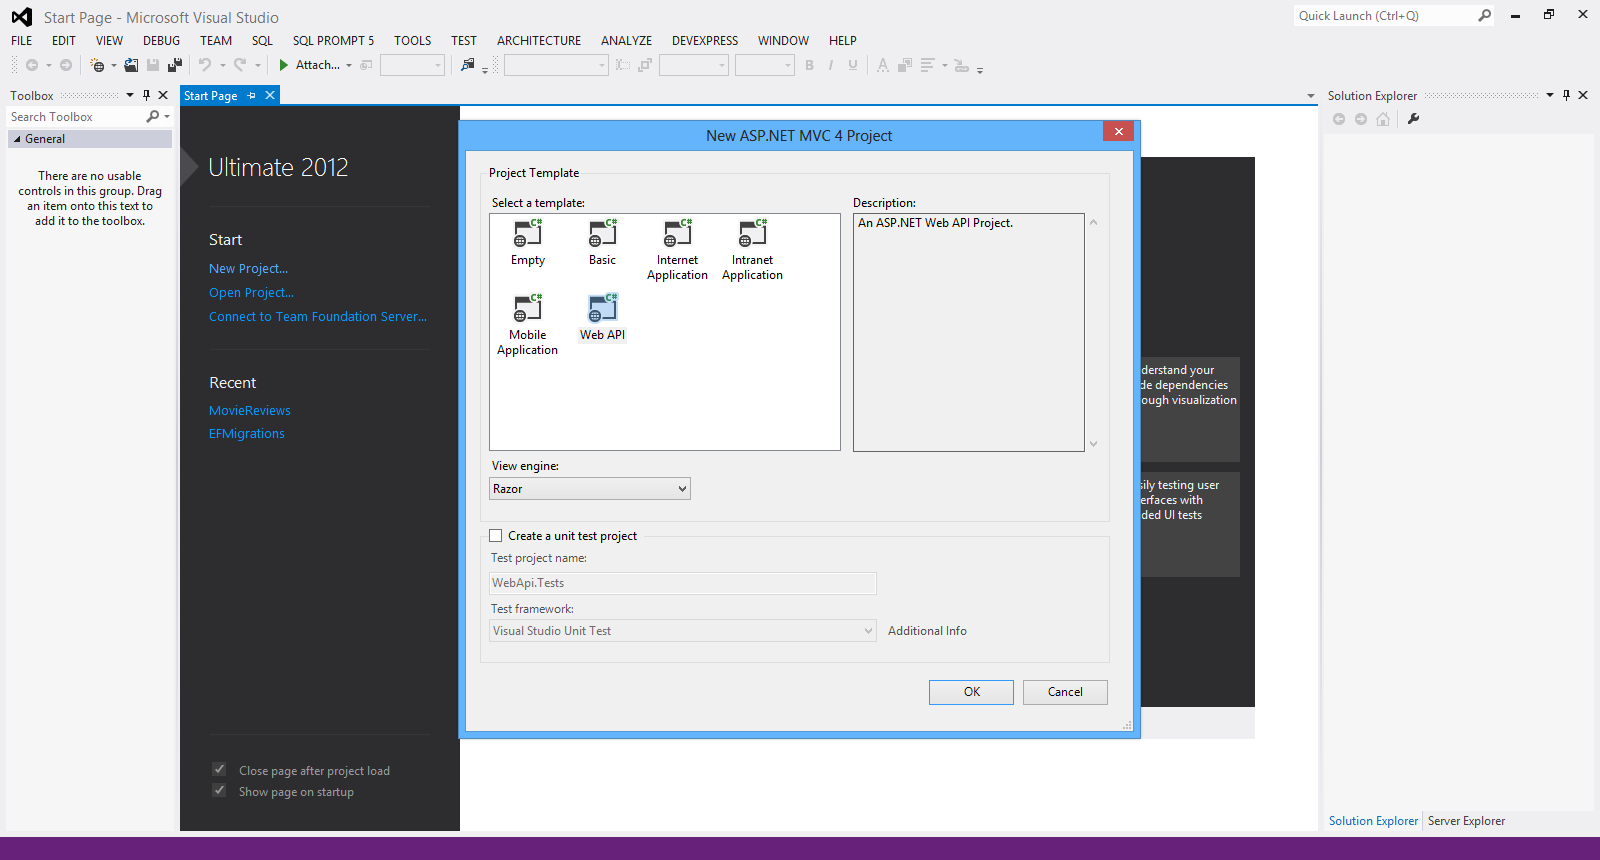Click the Bold formatting icon
1600x860 pixels.
pyautogui.click(x=809, y=65)
